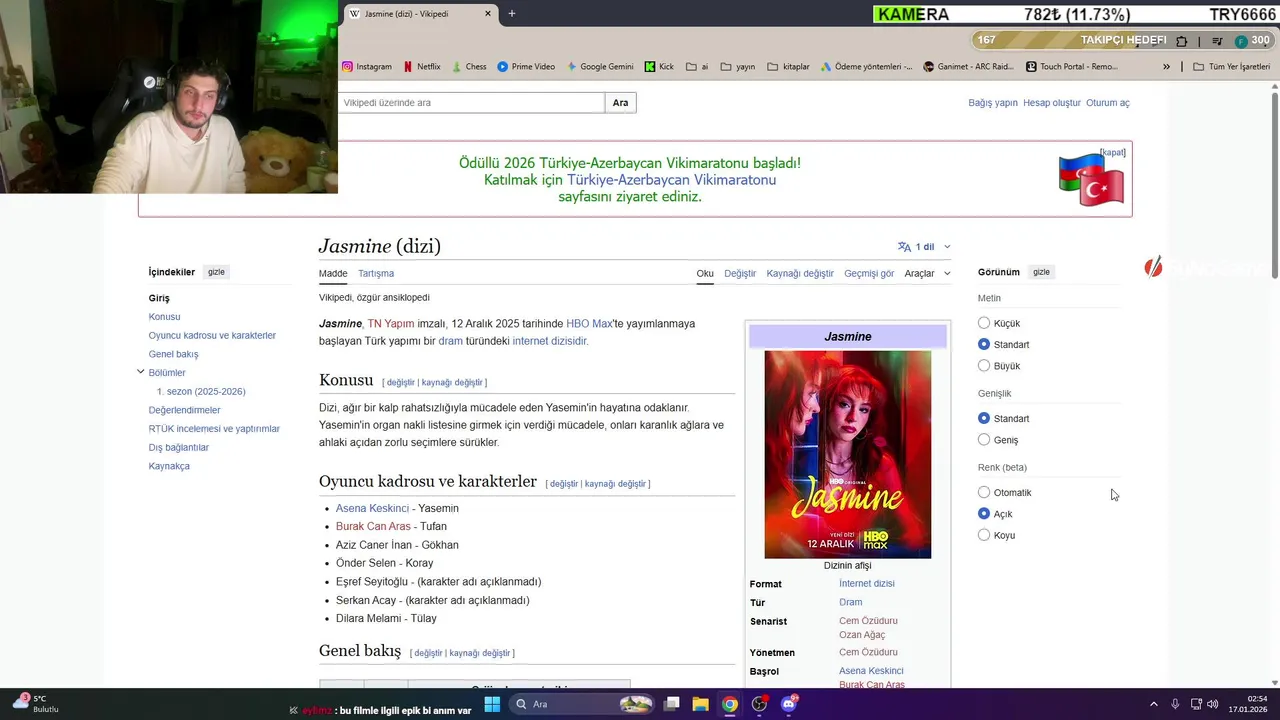
Task: Open the Windows Start menu
Action: [492, 704]
